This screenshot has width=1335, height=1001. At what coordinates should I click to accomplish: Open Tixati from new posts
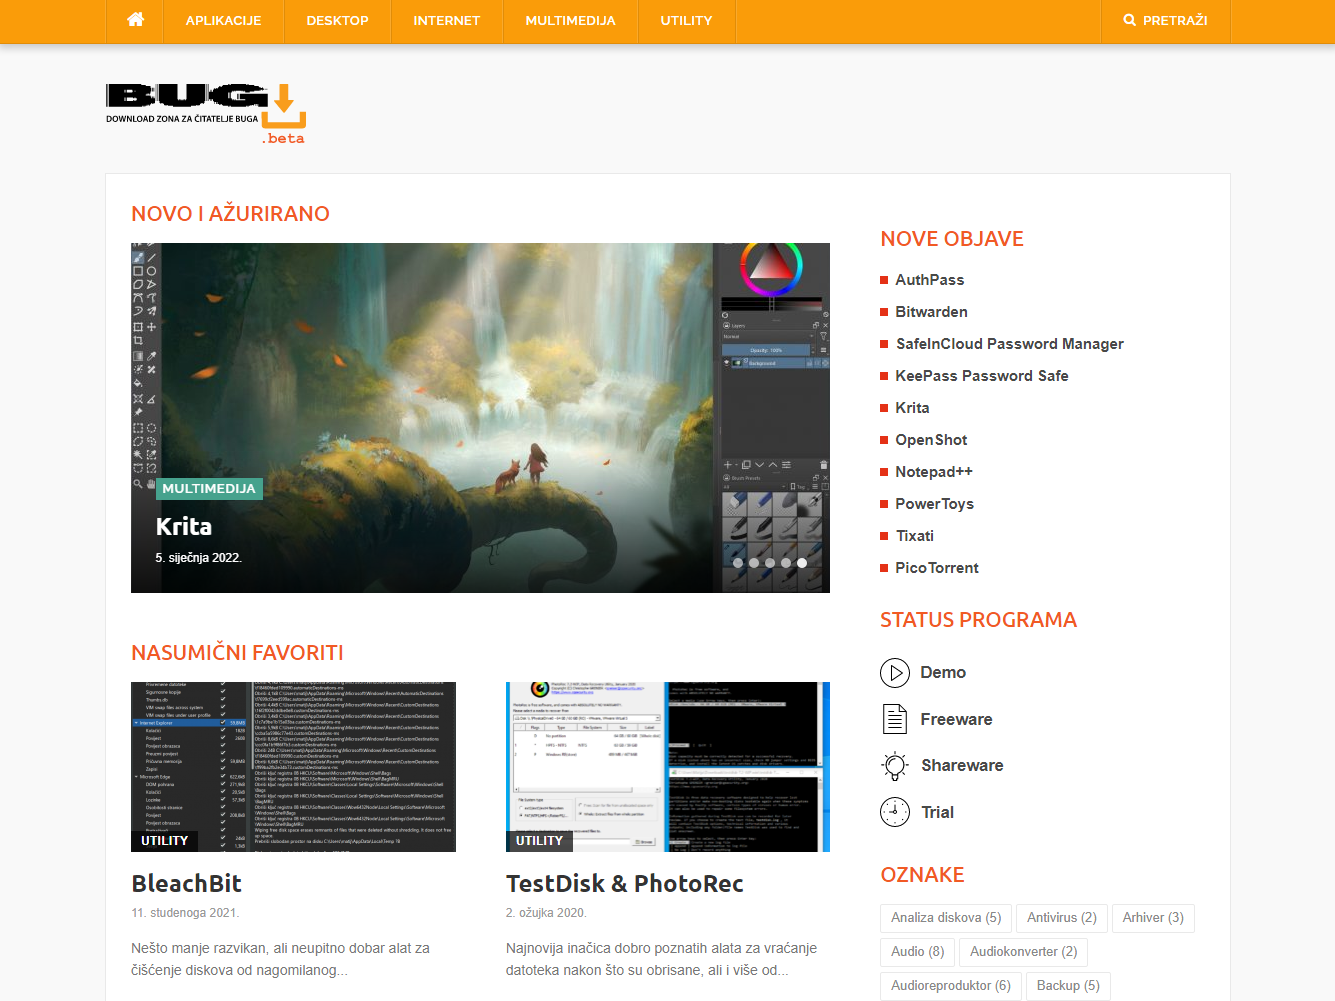click(x=914, y=536)
